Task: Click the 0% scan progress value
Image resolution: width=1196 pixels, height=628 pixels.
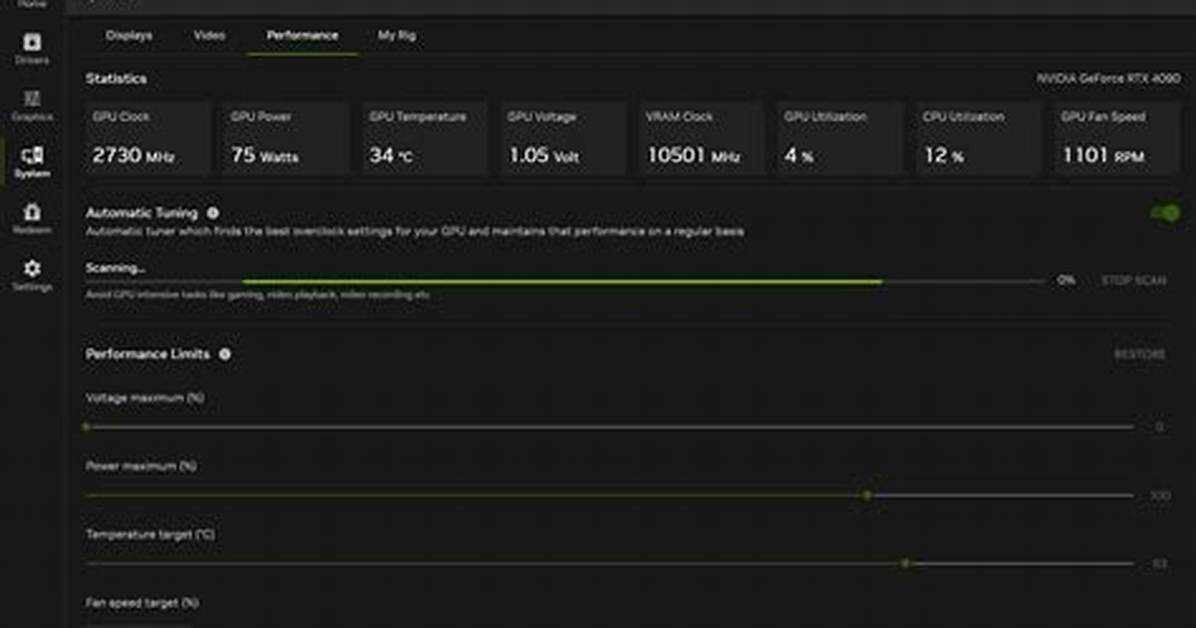Action: tap(1066, 280)
